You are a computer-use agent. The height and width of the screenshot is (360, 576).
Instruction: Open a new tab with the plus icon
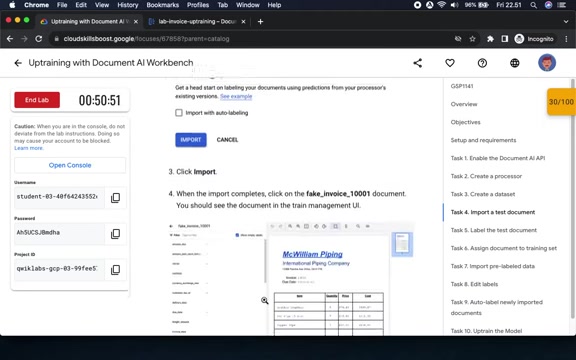[260, 22]
